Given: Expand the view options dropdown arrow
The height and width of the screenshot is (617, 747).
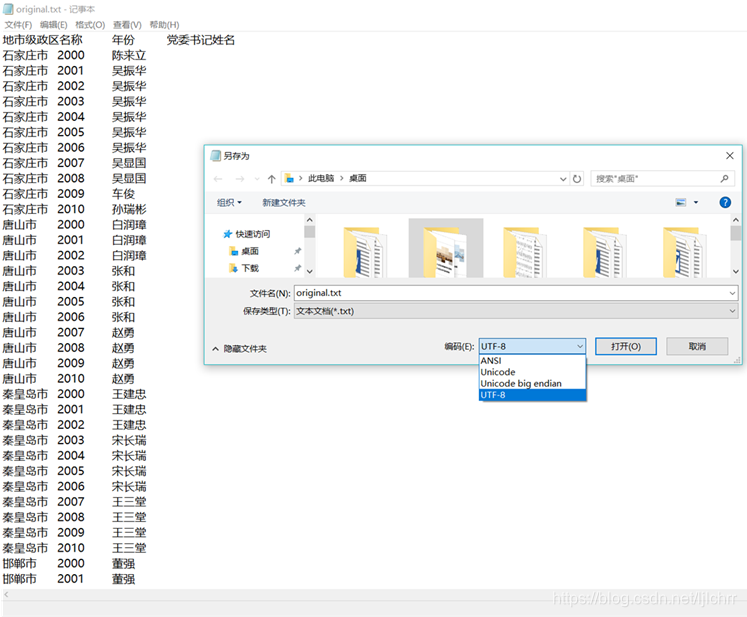Looking at the screenshot, I should coord(696,202).
